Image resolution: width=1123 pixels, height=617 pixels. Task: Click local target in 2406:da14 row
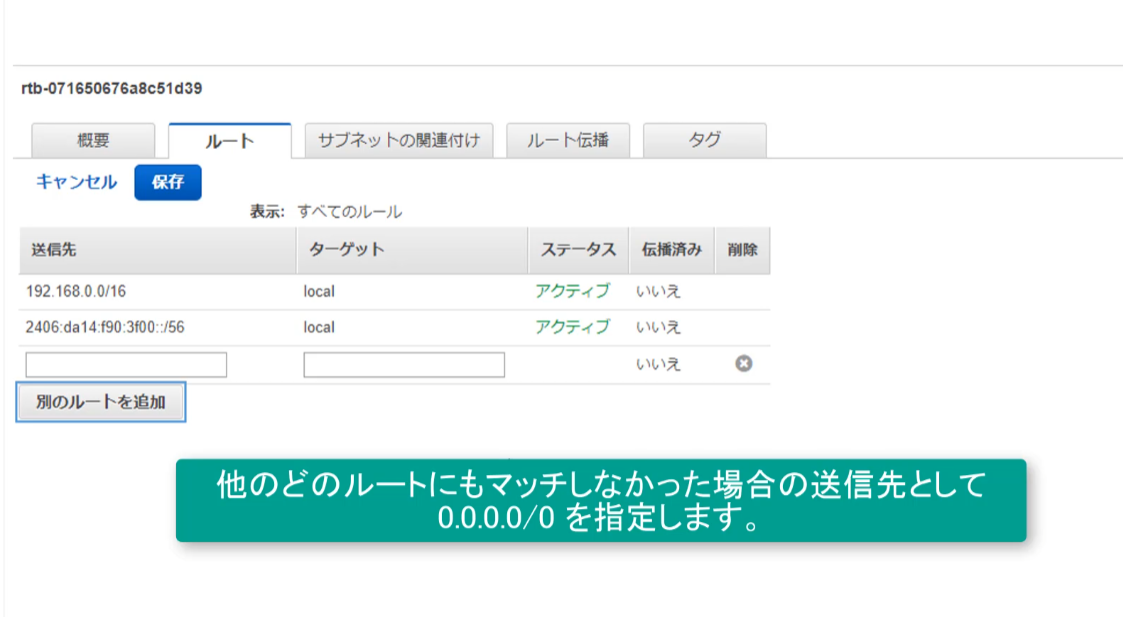click(x=319, y=327)
